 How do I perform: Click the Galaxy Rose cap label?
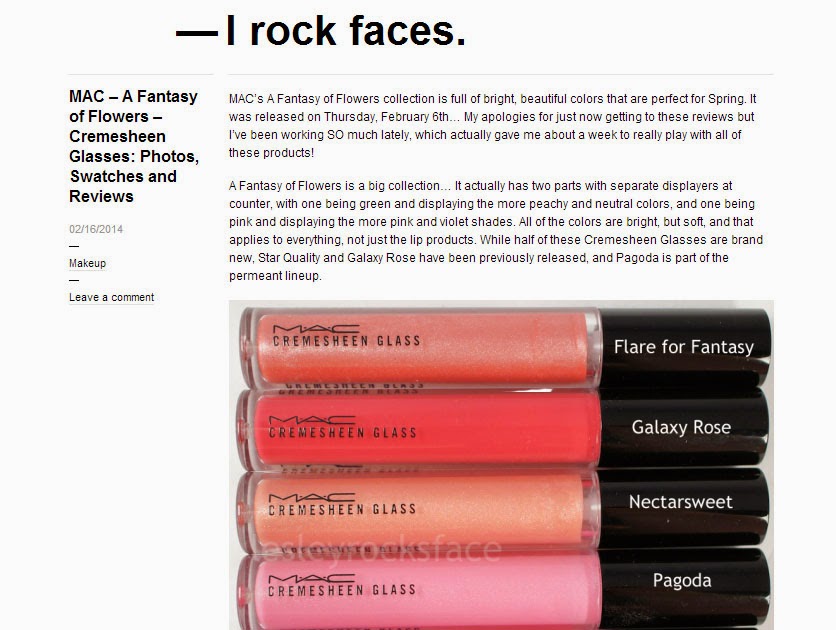tap(681, 427)
